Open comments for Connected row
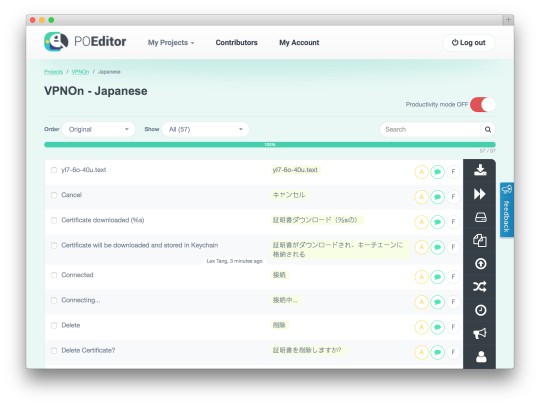The image size is (540, 406). (x=437, y=277)
